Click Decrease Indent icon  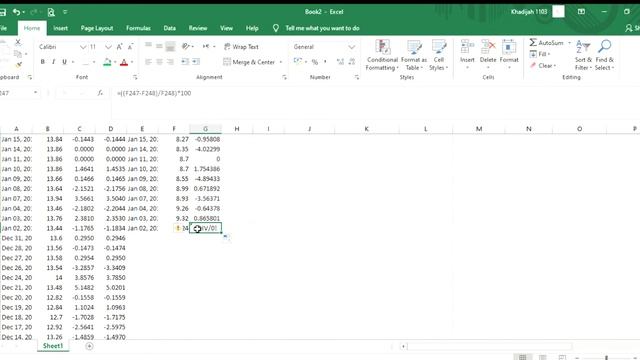tap(185, 62)
